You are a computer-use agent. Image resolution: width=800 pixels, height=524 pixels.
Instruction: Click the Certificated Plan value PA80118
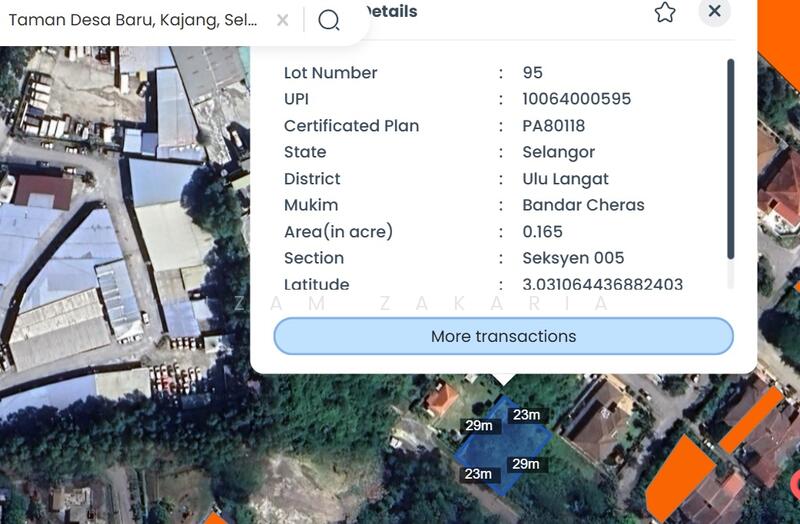click(x=553, y=126)
